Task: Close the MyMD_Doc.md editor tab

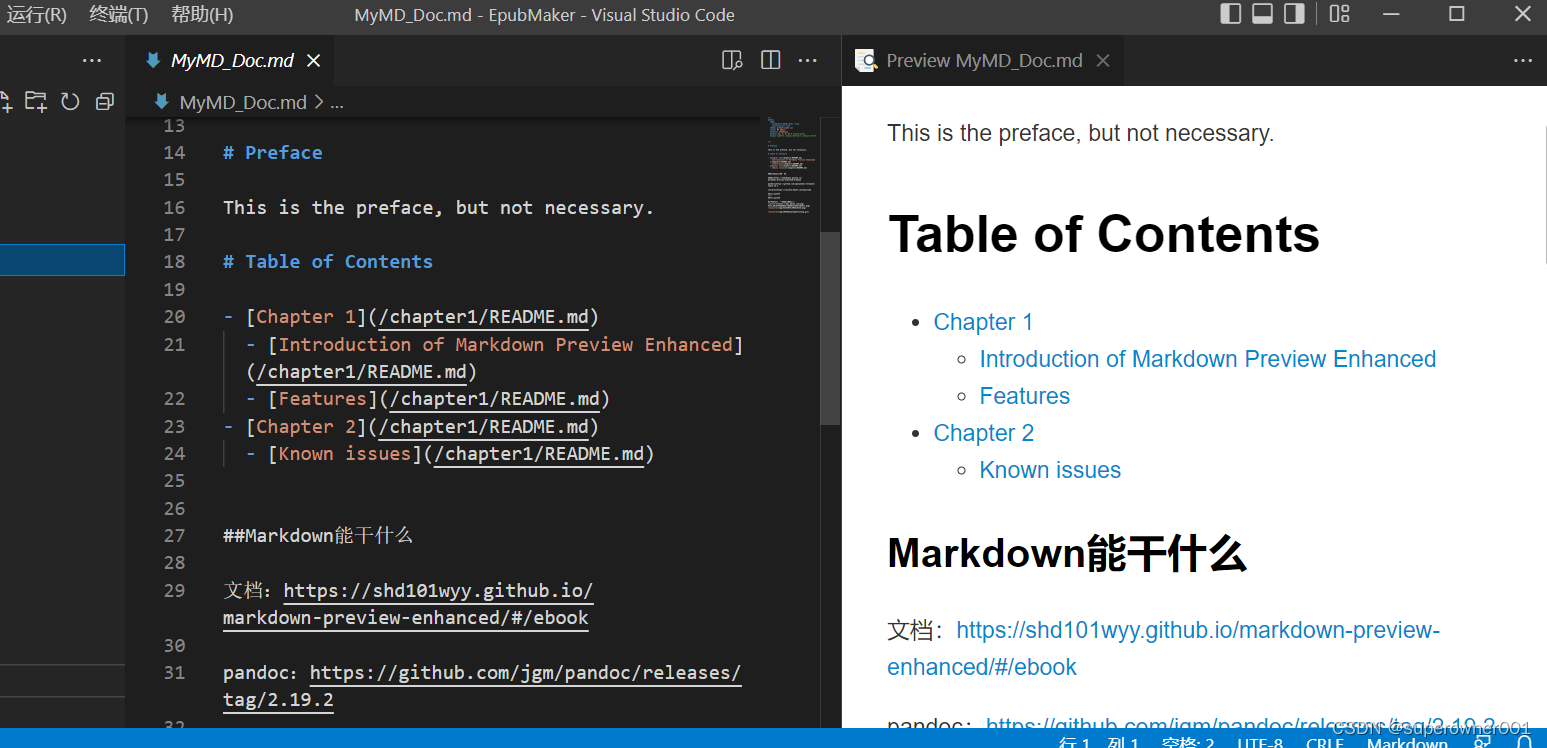Action: tap(313, 61)
